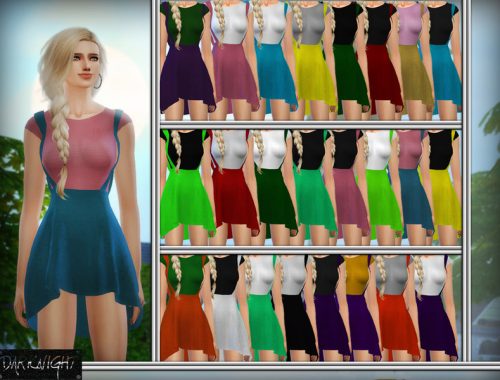The height and width of the screenshot is (380, 500).
Task: Pick the green top with purple skirt swatch
Action: click(x=187, y=60)
